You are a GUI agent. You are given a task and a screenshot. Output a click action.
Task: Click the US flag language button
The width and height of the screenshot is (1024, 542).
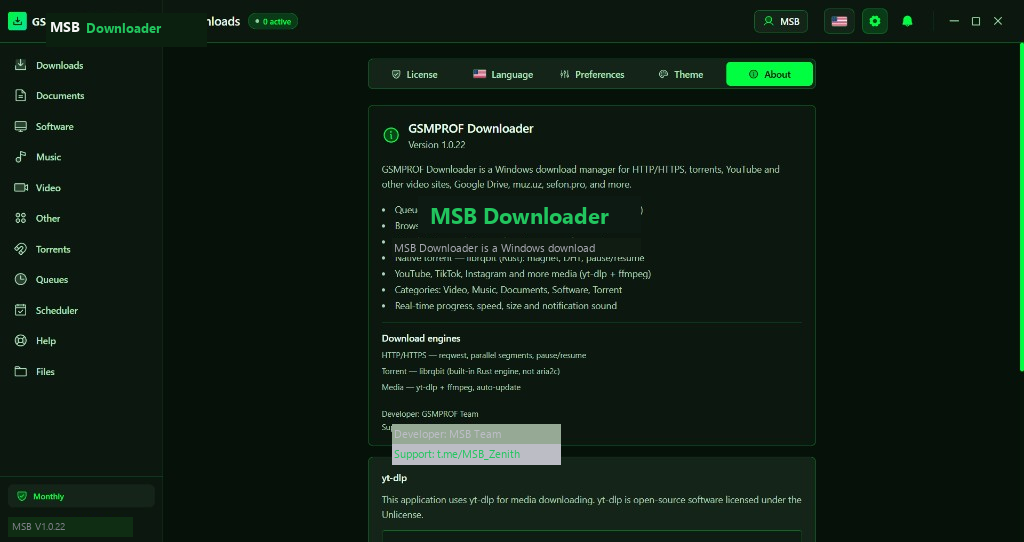click(x=839, y=21)
